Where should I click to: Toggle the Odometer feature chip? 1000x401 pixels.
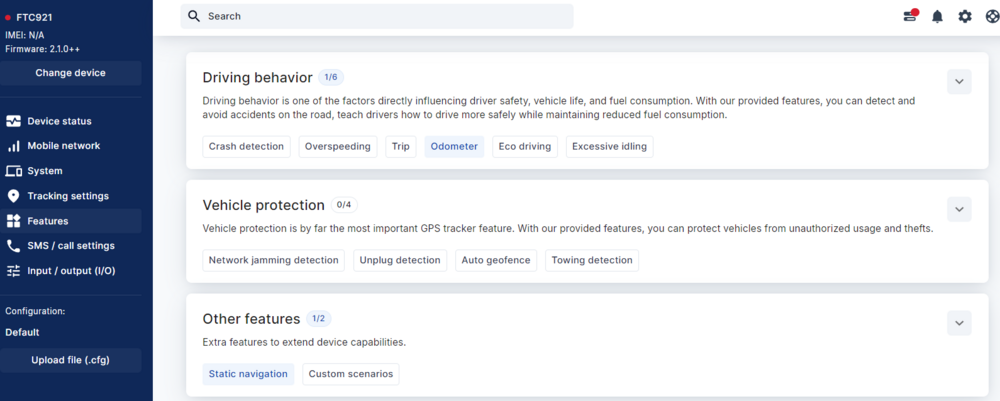pos(454,147)
